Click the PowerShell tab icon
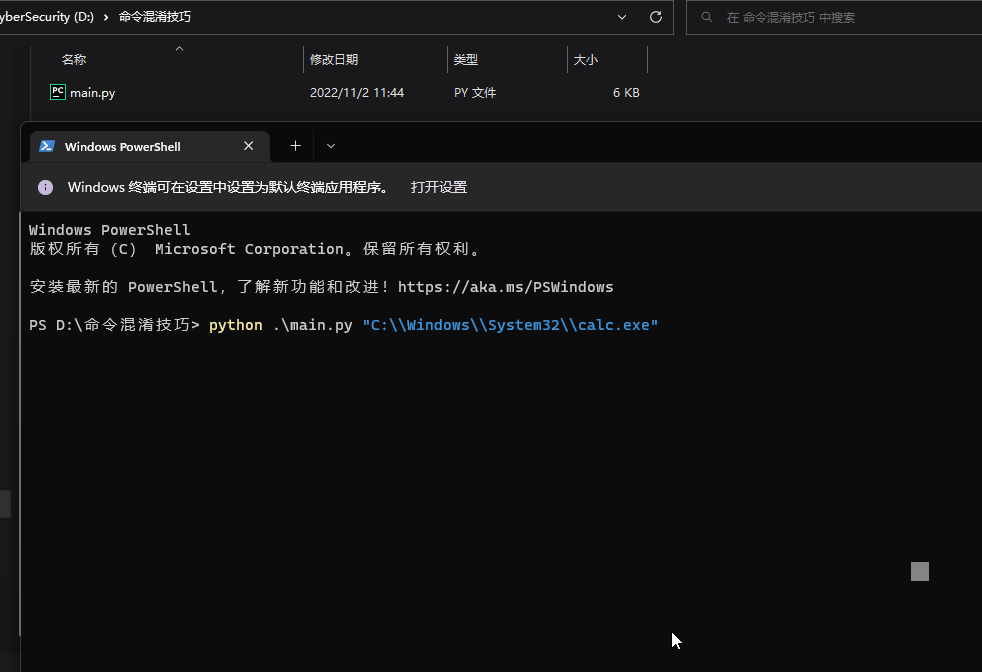The image size is (982, 672). [47, 146]
